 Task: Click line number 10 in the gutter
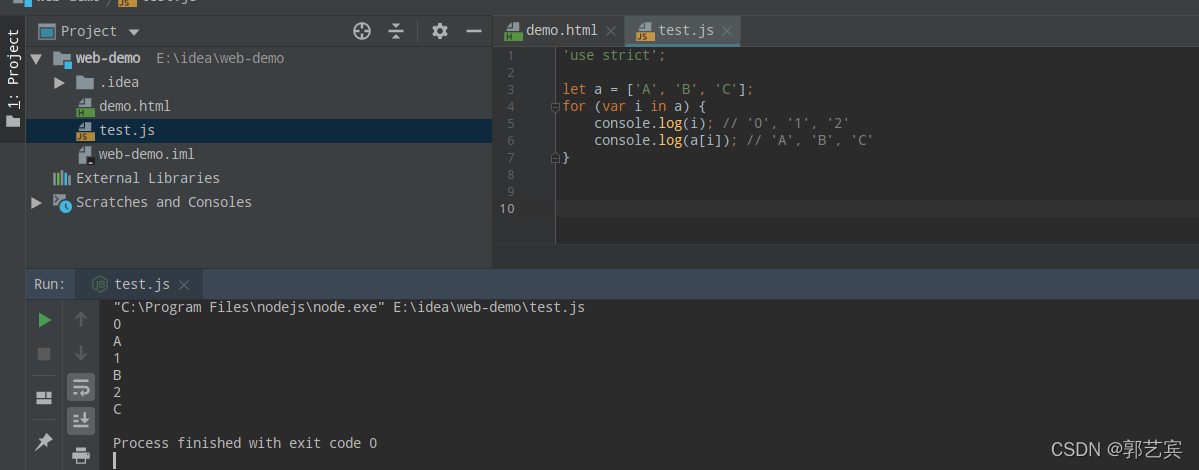tap(507, 209)
